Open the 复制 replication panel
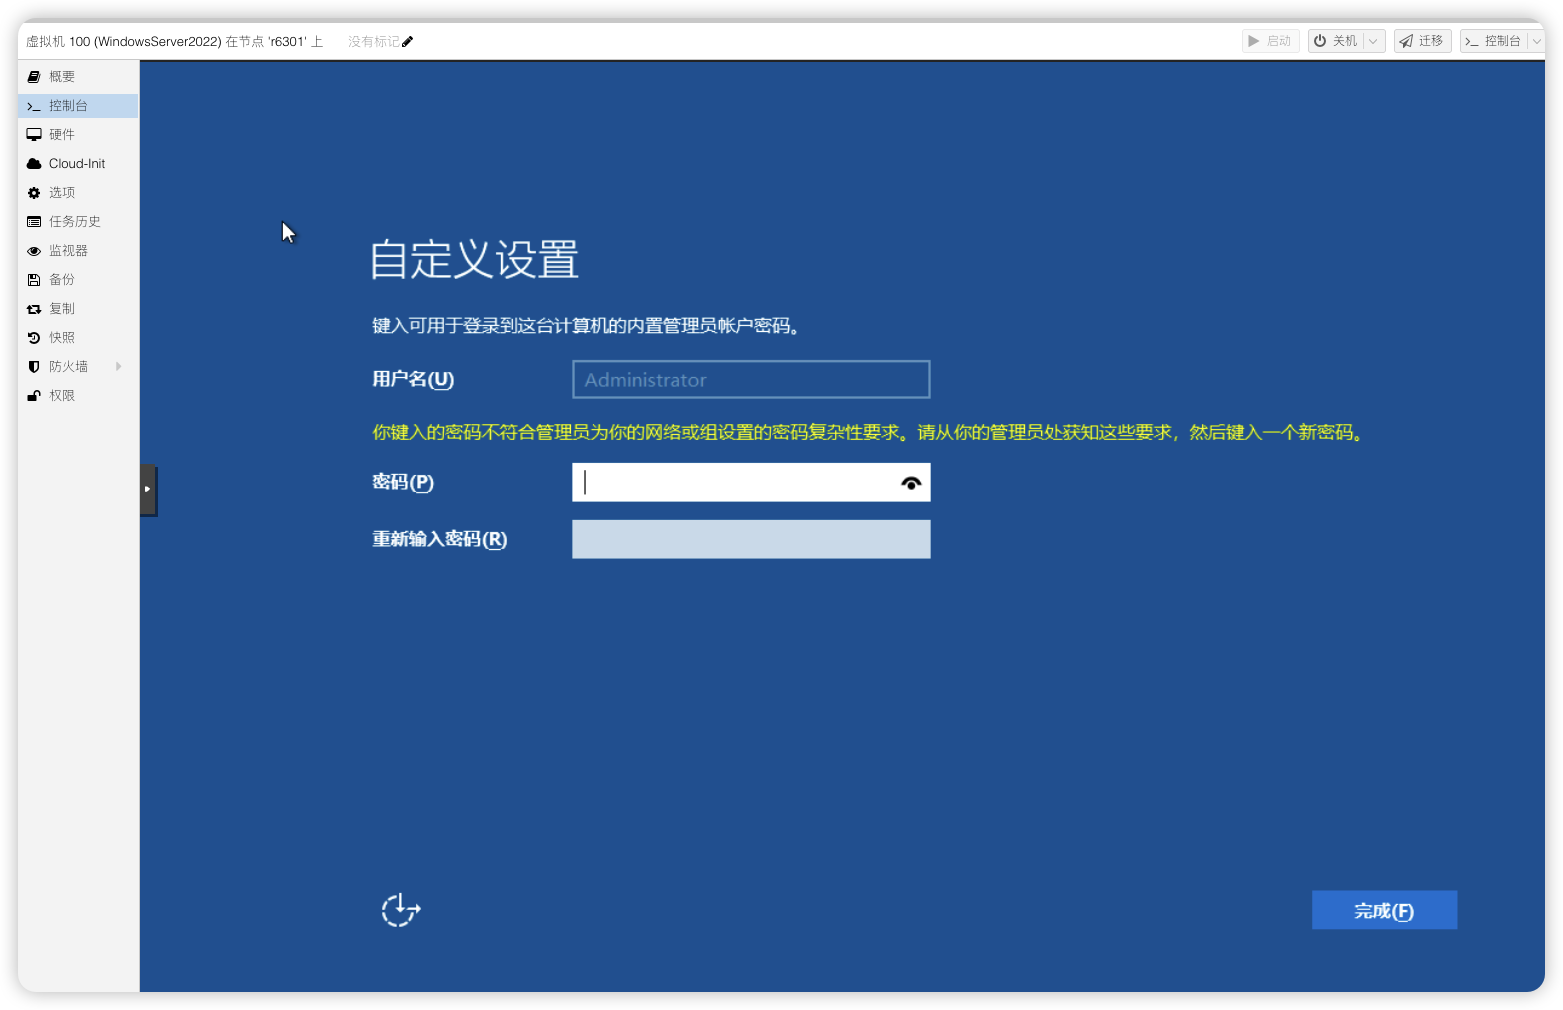This screenshot has height=1010, width=1563. point(60,308)
